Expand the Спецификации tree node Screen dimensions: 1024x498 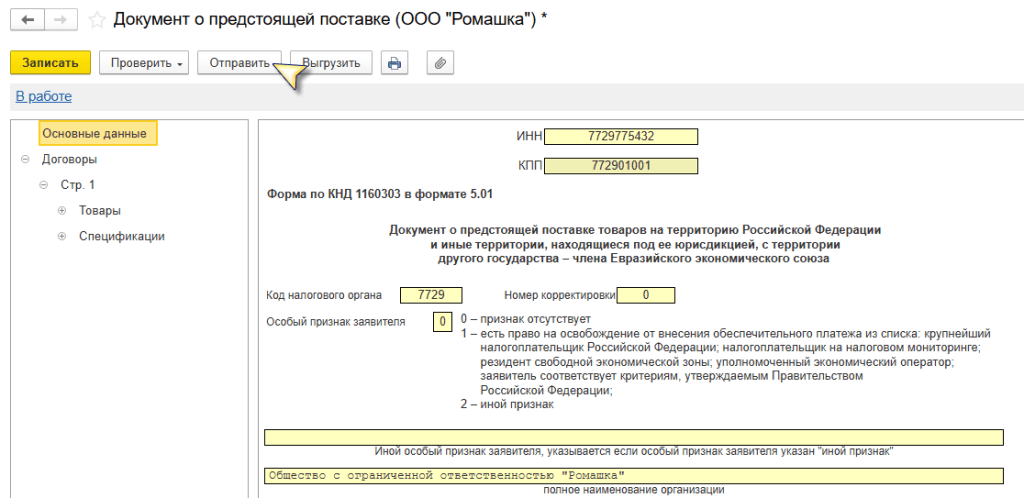coord(62,236)
